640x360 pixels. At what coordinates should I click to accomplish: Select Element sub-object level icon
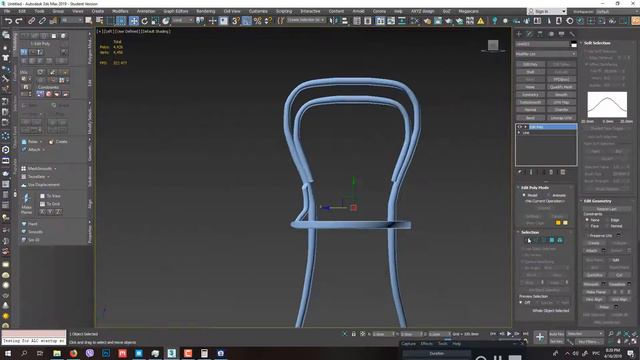[x=560, y=240]
